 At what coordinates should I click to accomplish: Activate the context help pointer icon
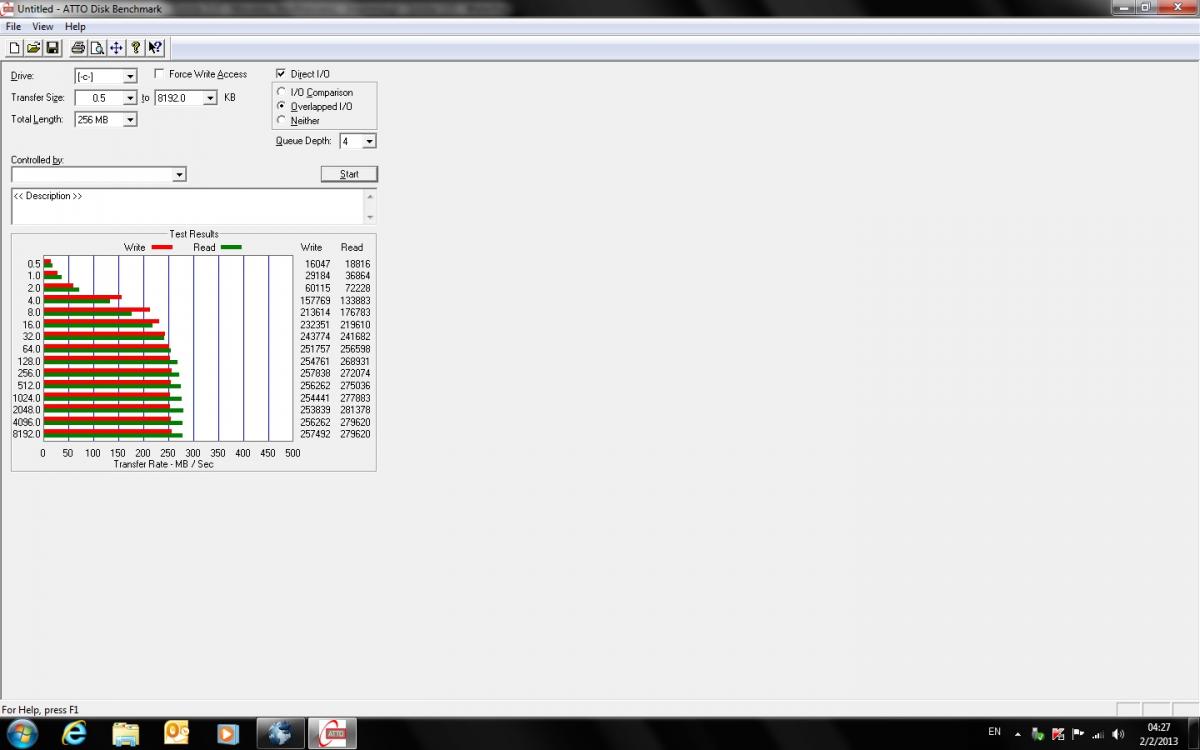(155, 48)
